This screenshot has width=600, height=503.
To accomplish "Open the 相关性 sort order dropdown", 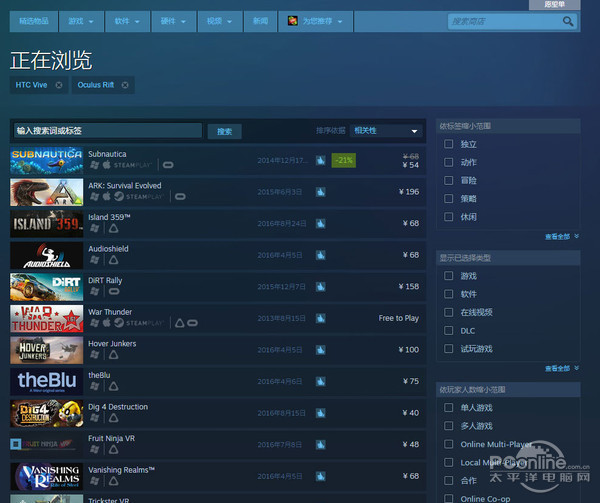I will pos(386,131).
